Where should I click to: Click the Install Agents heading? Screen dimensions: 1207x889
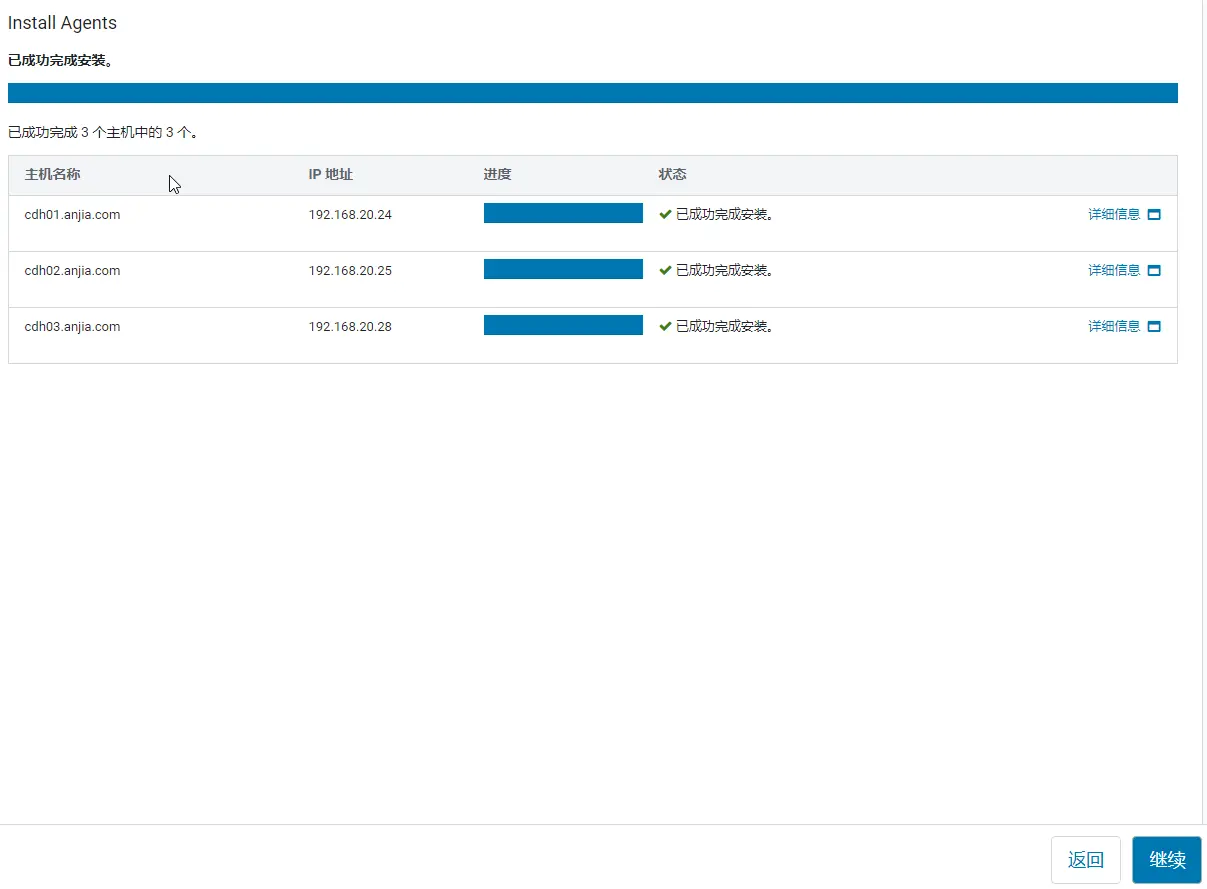pyautogui.click(x=62, y=23)
